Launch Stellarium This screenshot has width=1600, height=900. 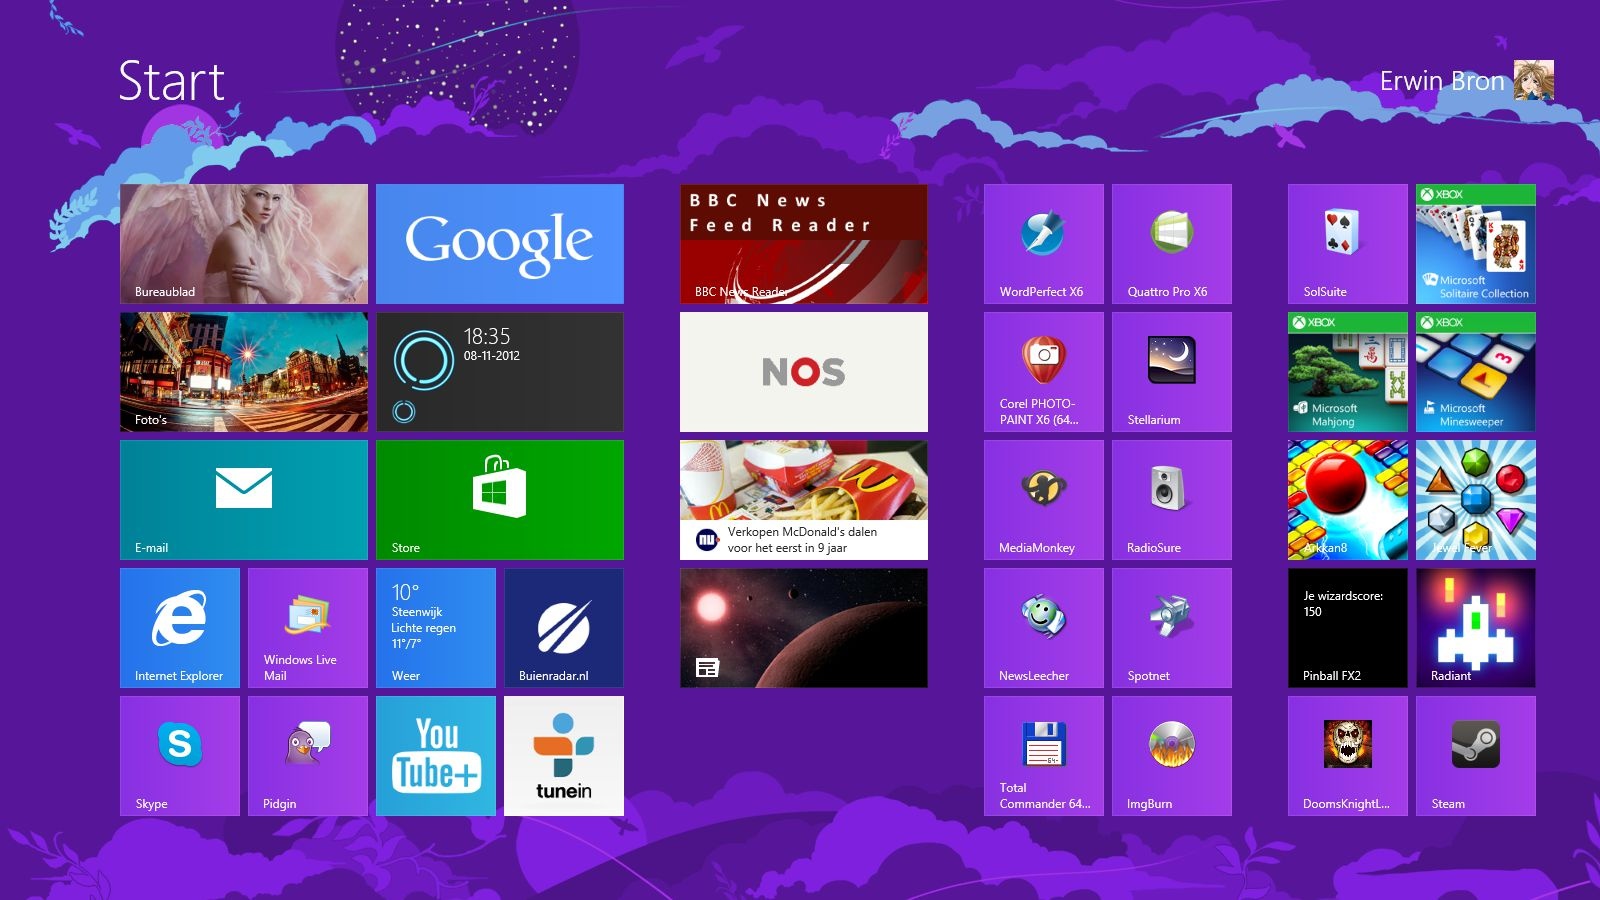(1172, 372)
